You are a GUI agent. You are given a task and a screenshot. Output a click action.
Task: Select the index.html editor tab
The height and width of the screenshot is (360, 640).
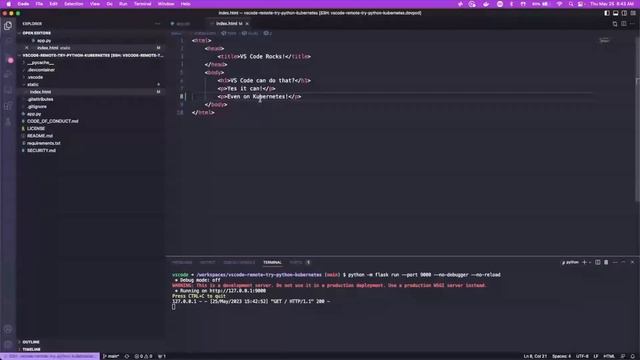229,24
